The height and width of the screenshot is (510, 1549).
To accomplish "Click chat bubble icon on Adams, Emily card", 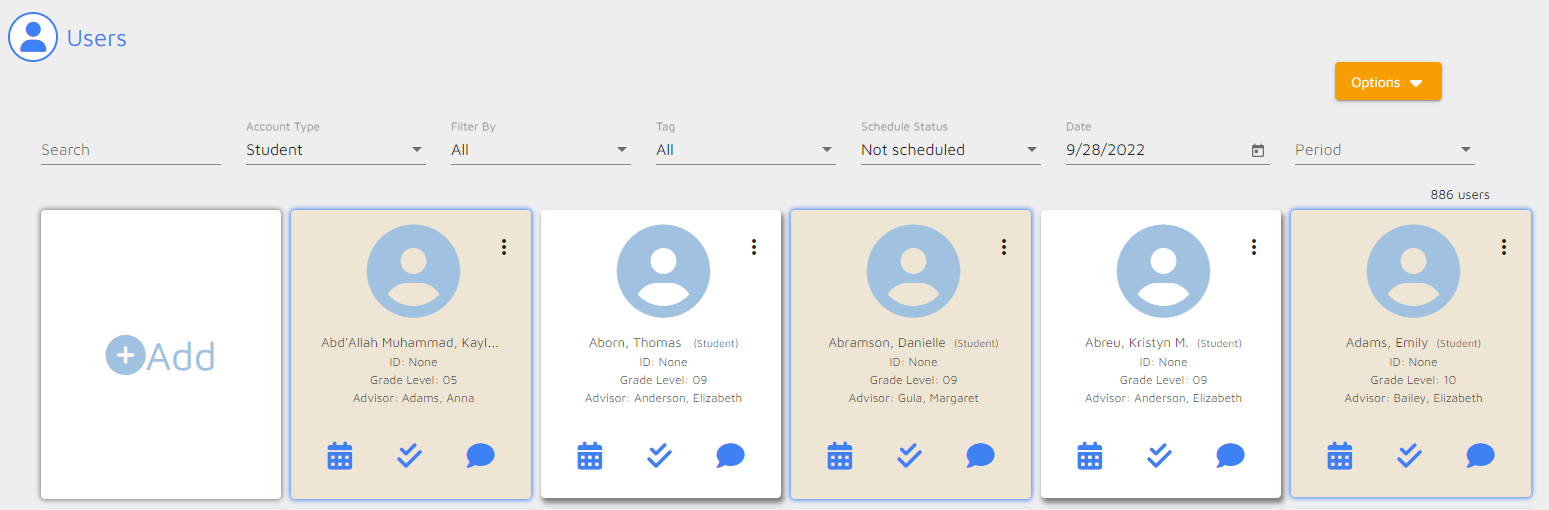I will [1480, 456].
